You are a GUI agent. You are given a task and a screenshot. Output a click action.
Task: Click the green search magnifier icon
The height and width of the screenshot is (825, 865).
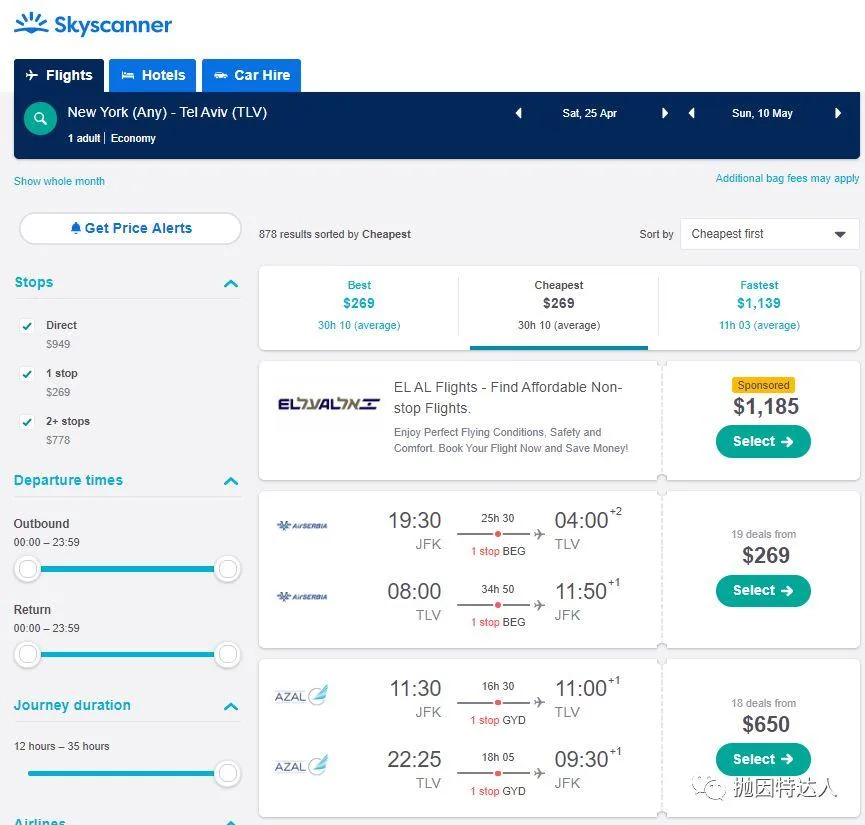point(40,118)
